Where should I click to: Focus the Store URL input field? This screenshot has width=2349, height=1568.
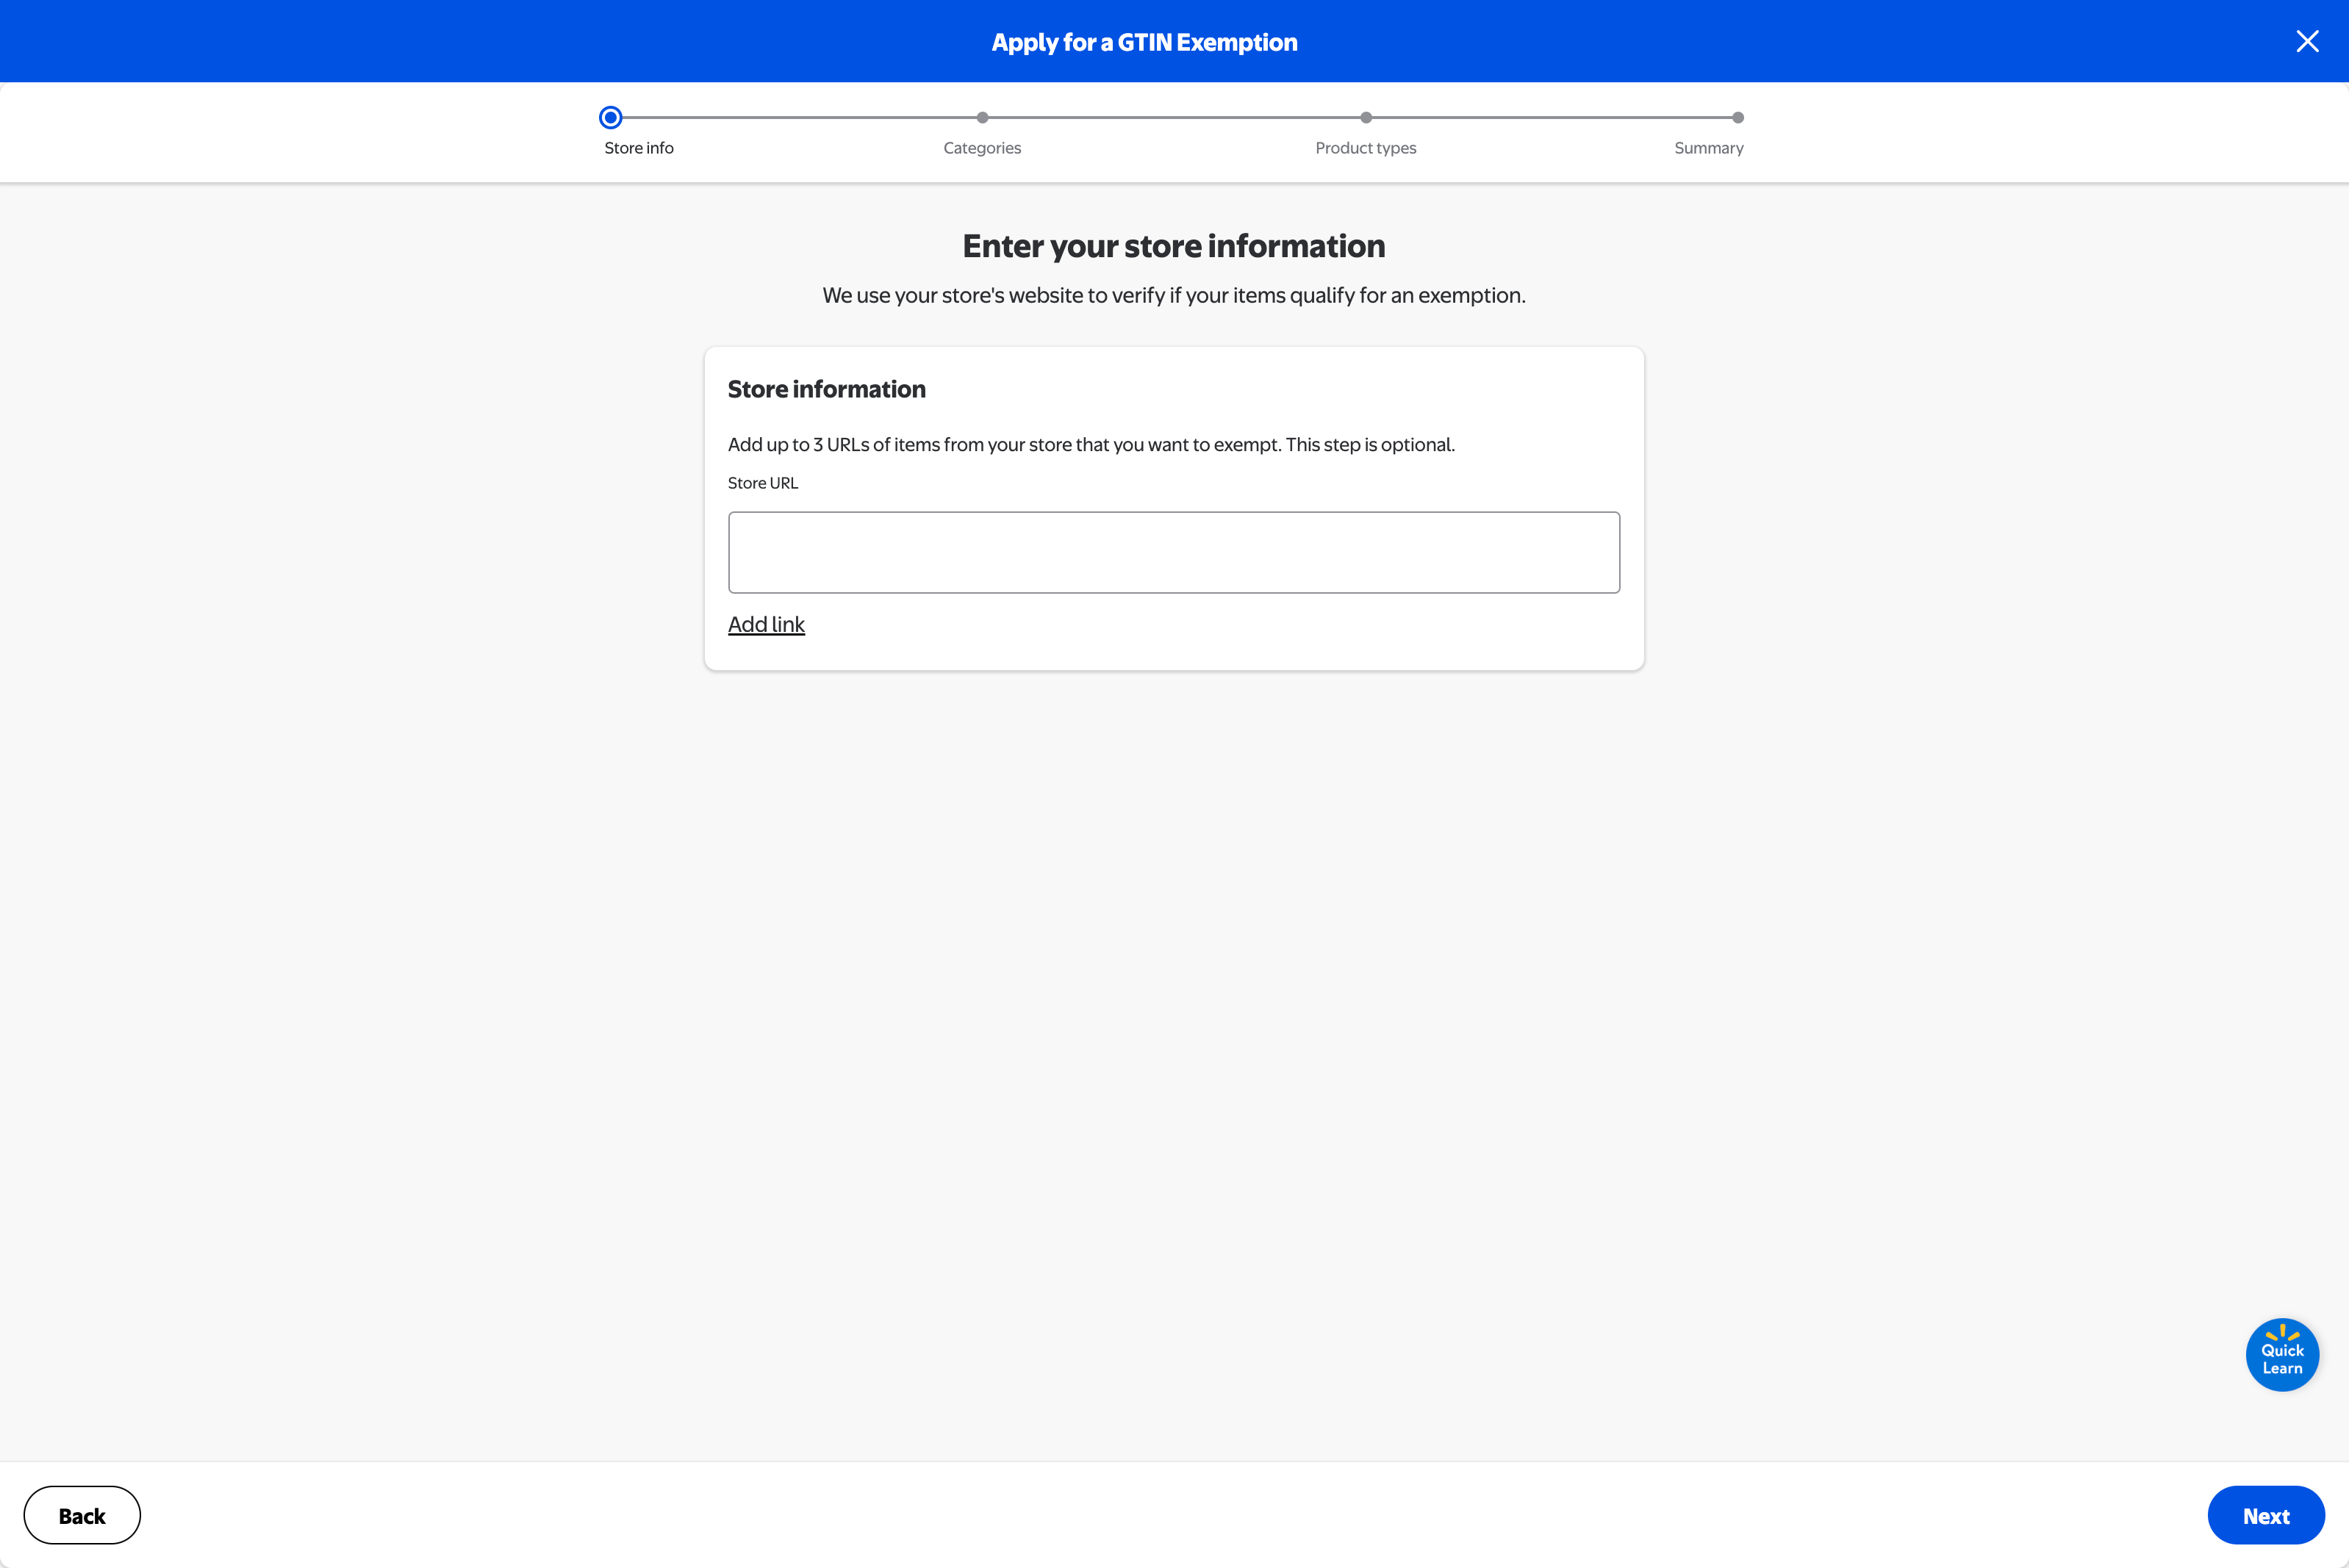coord(1174,552)
